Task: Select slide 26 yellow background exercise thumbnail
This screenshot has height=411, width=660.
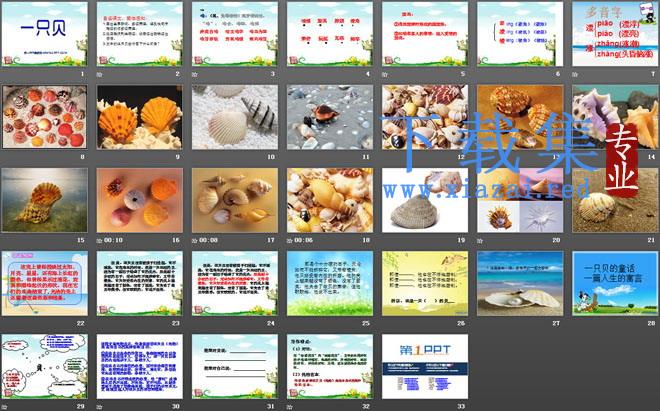Action: pos(425,283)
